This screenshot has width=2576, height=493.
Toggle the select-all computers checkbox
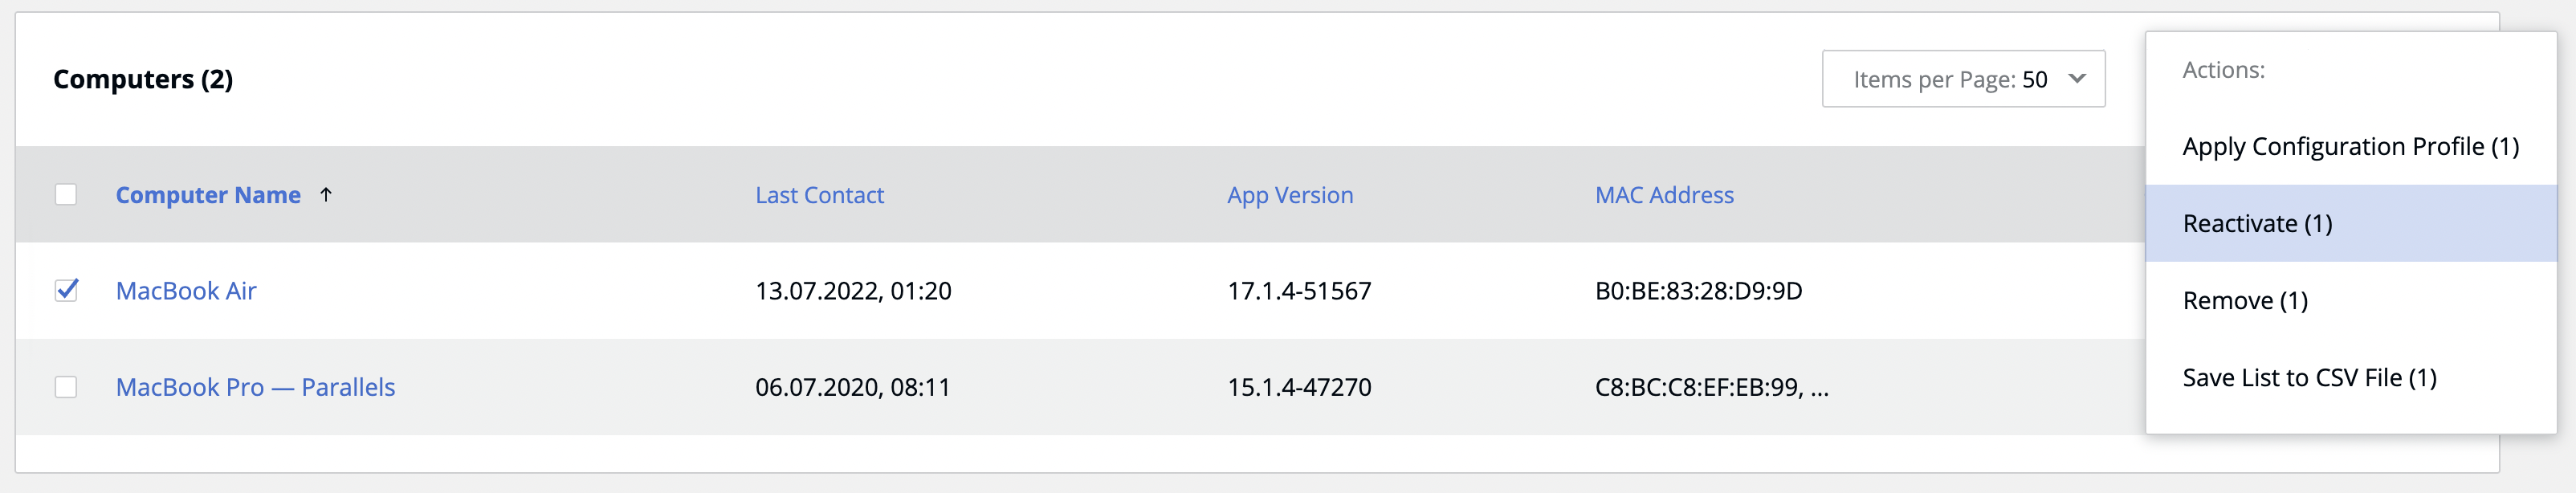pos(66,195)
